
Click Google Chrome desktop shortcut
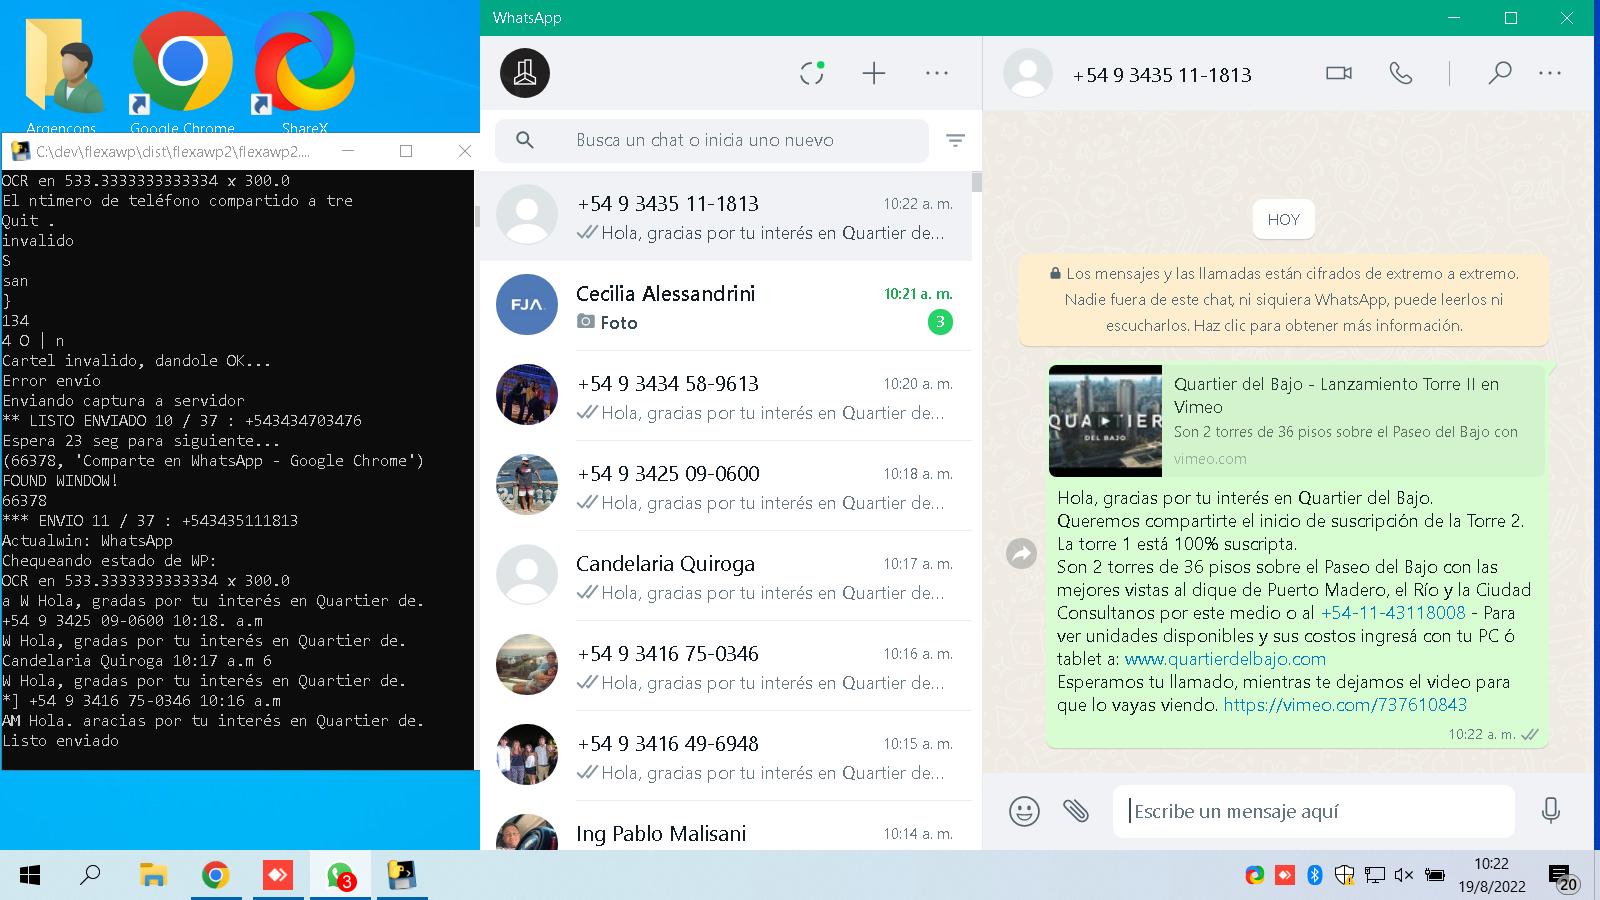tap(182, 72)
